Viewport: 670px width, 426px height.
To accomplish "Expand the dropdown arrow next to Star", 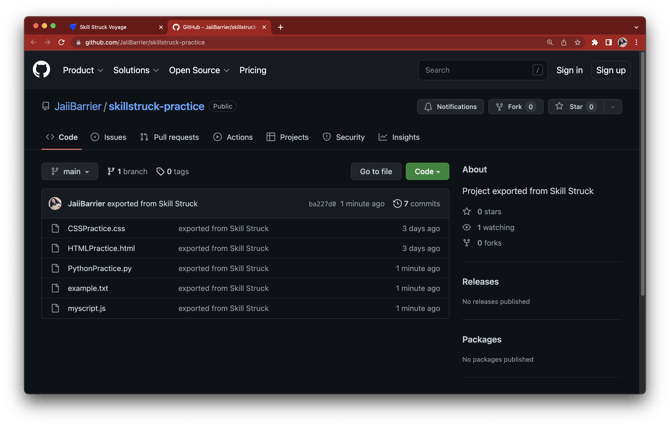I will point(613,107).
